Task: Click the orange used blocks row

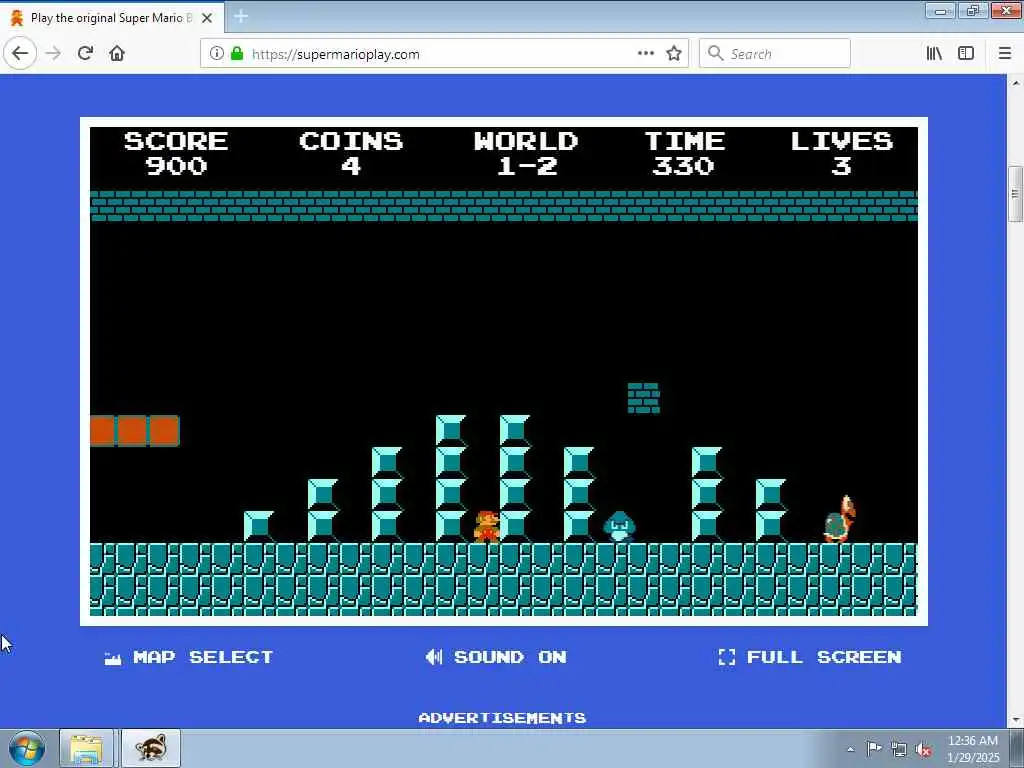Action: click(135, 431)
